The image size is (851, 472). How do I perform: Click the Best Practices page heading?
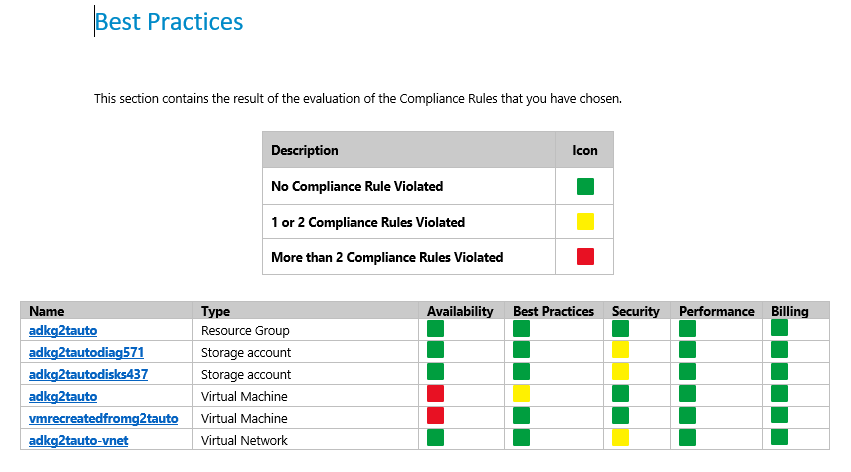(169, 22)
